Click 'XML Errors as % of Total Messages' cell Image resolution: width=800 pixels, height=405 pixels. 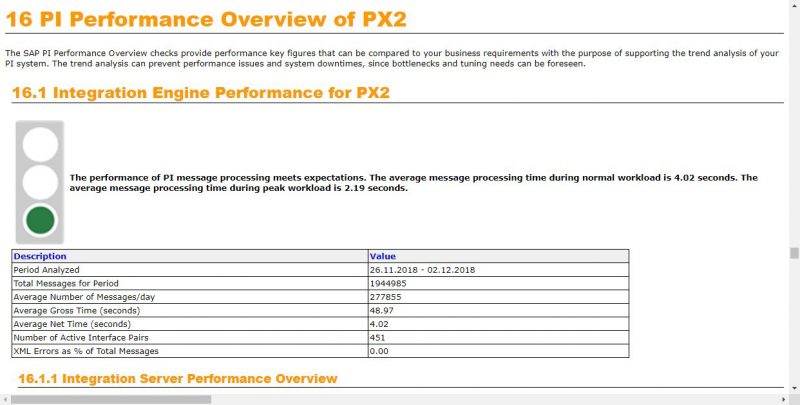tap(190, 351)
